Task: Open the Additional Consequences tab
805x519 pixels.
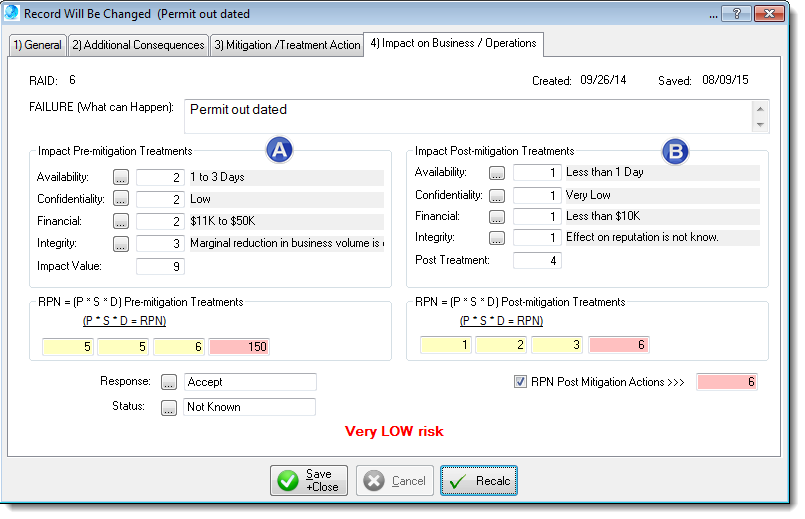Action: (x=138, y=45)
